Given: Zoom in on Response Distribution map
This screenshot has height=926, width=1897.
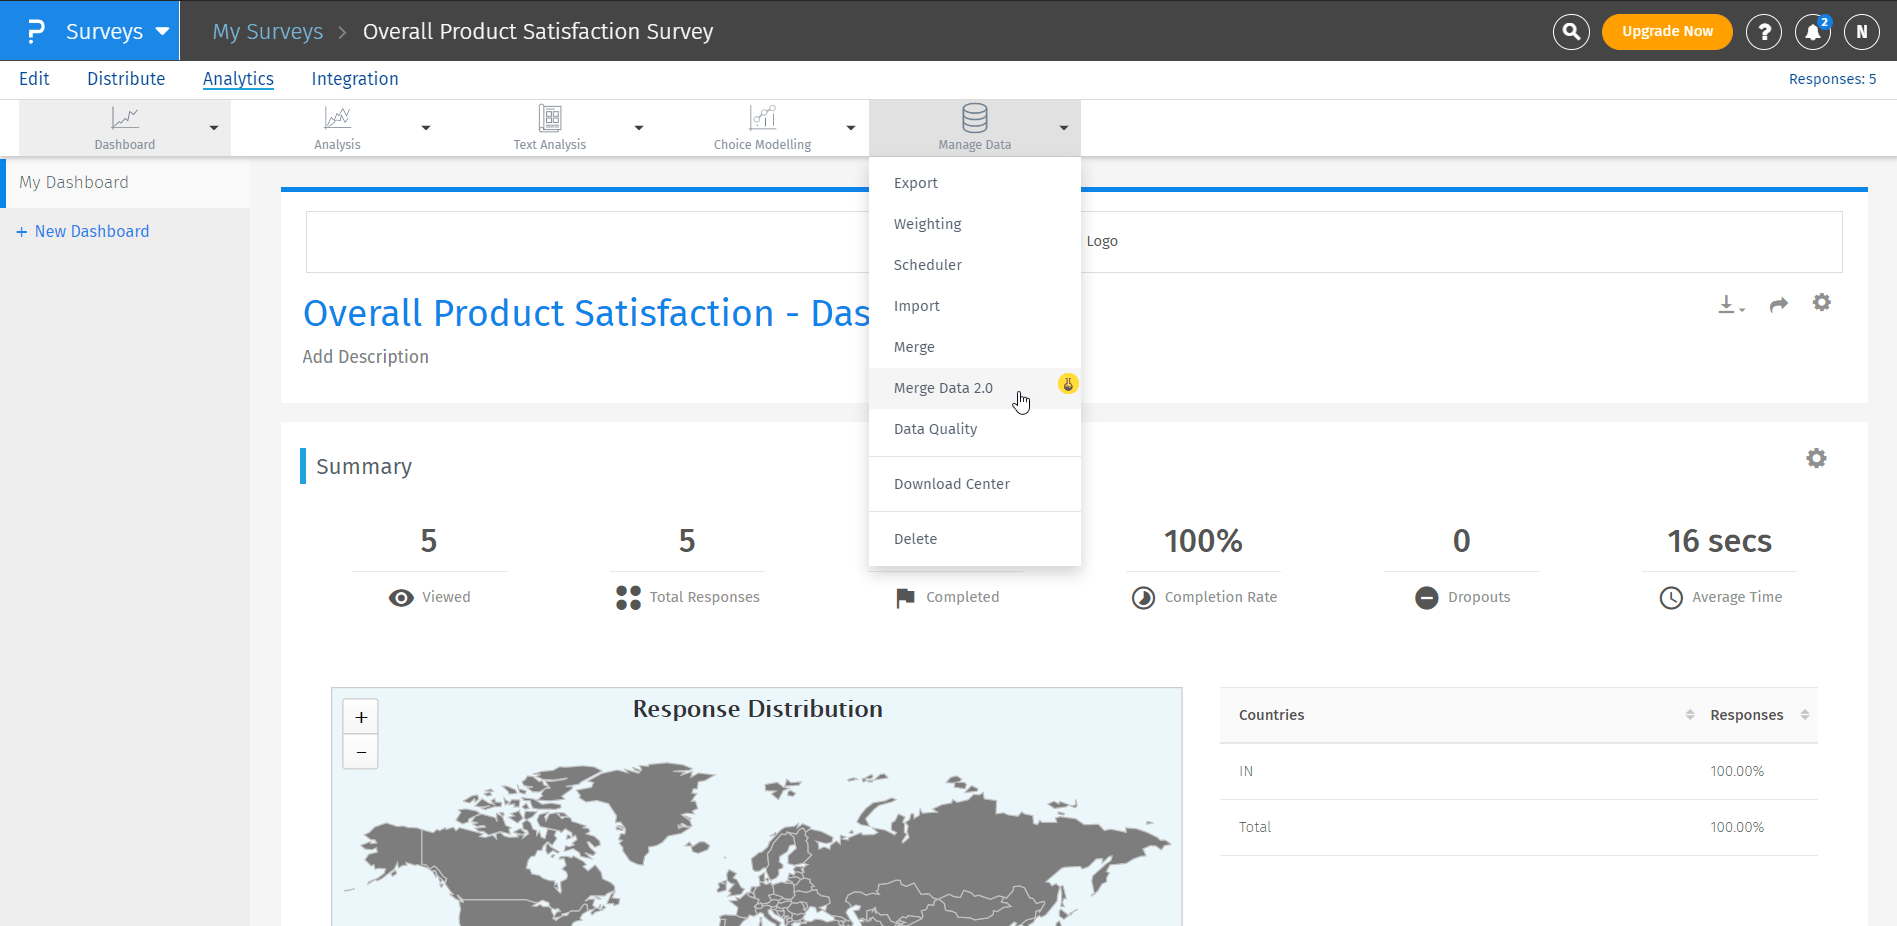Looking at the screenshot, I should coord(361,717).
